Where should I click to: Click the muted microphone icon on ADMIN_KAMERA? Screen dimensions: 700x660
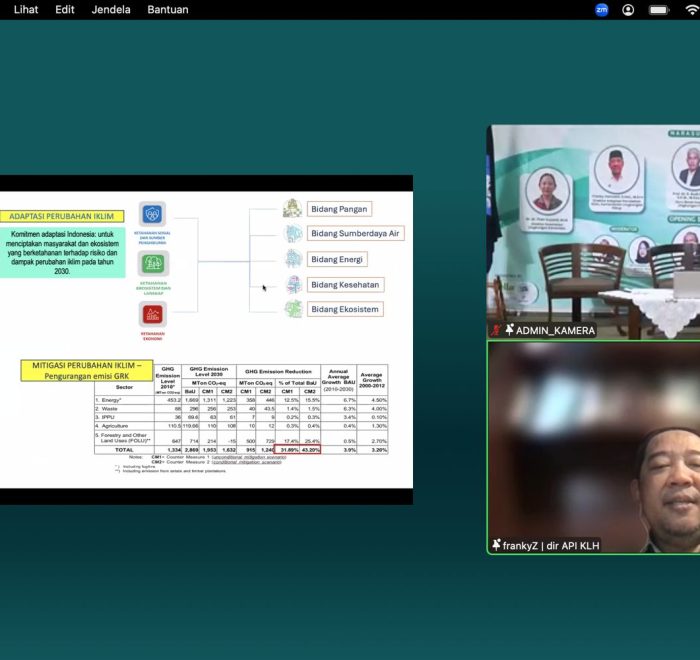[x=496, y=330]
